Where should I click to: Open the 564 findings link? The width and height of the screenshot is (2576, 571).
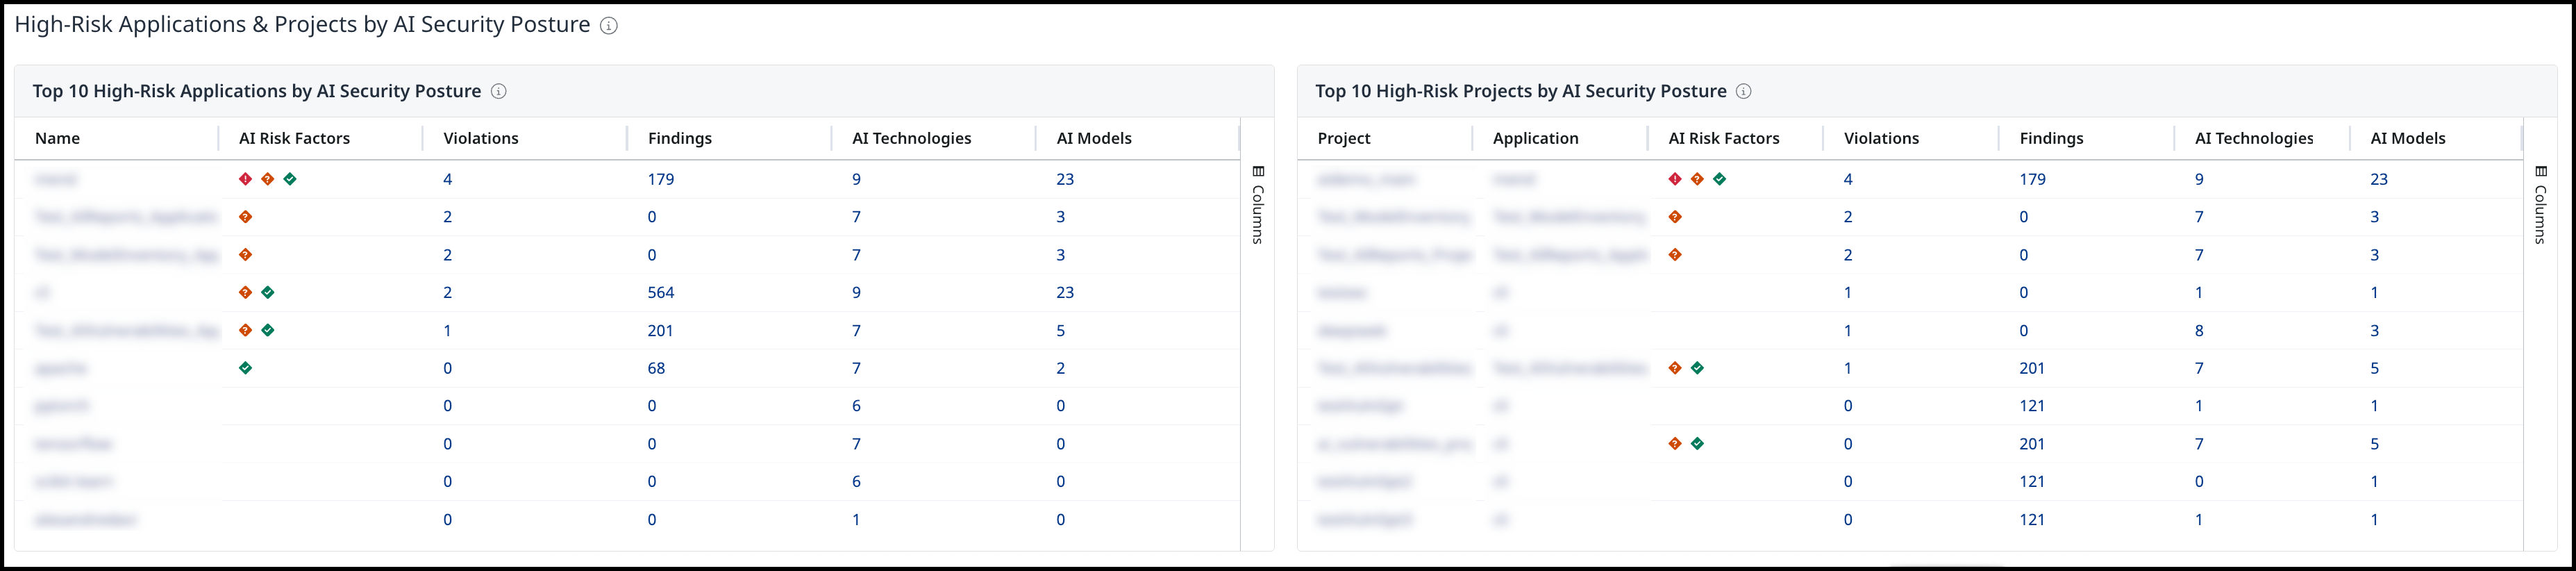coord(660,292)
